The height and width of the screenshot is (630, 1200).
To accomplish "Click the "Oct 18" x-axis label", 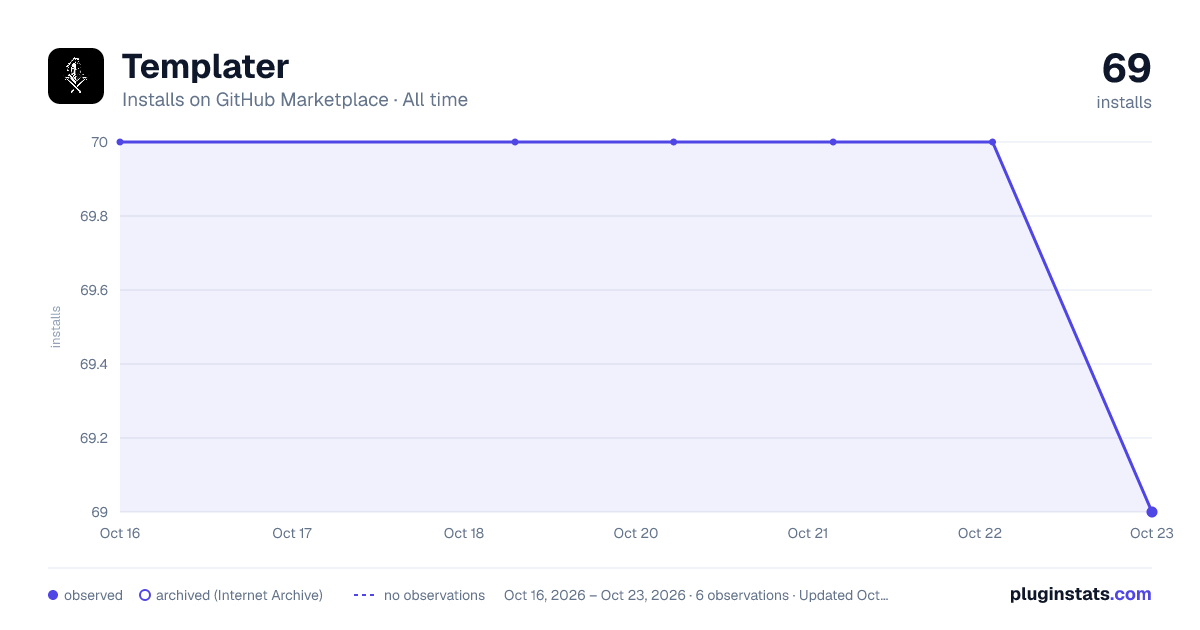I will point(464,533).
